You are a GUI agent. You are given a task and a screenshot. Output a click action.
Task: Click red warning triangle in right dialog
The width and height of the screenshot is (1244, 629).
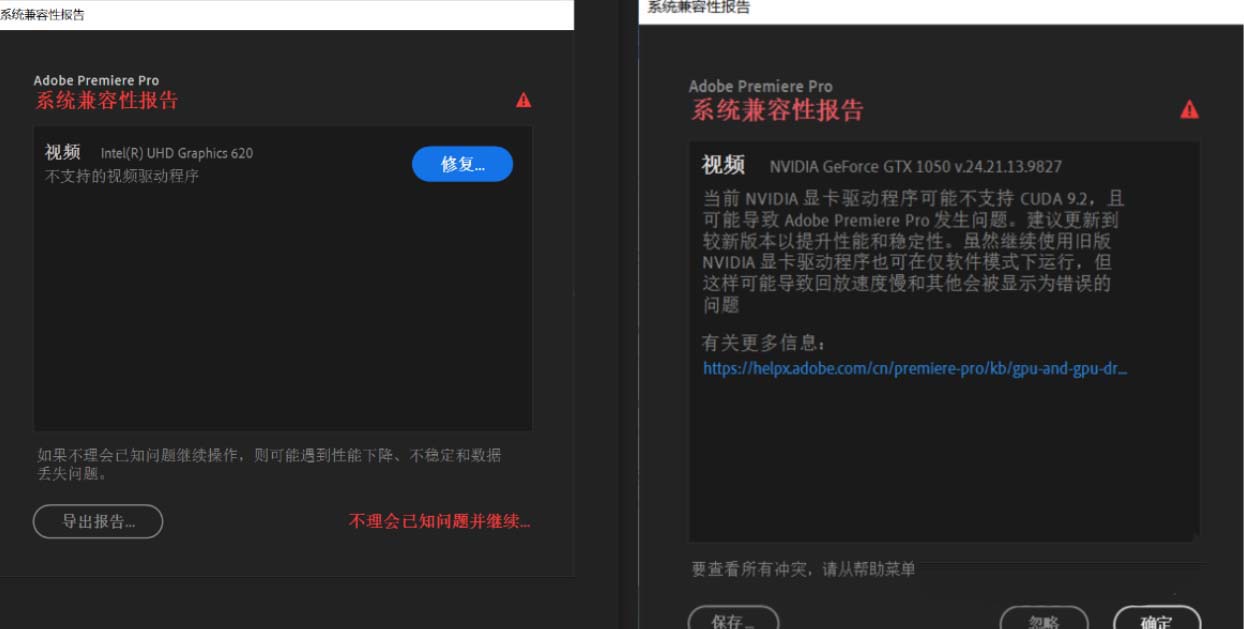click(x=1189, y=109)
